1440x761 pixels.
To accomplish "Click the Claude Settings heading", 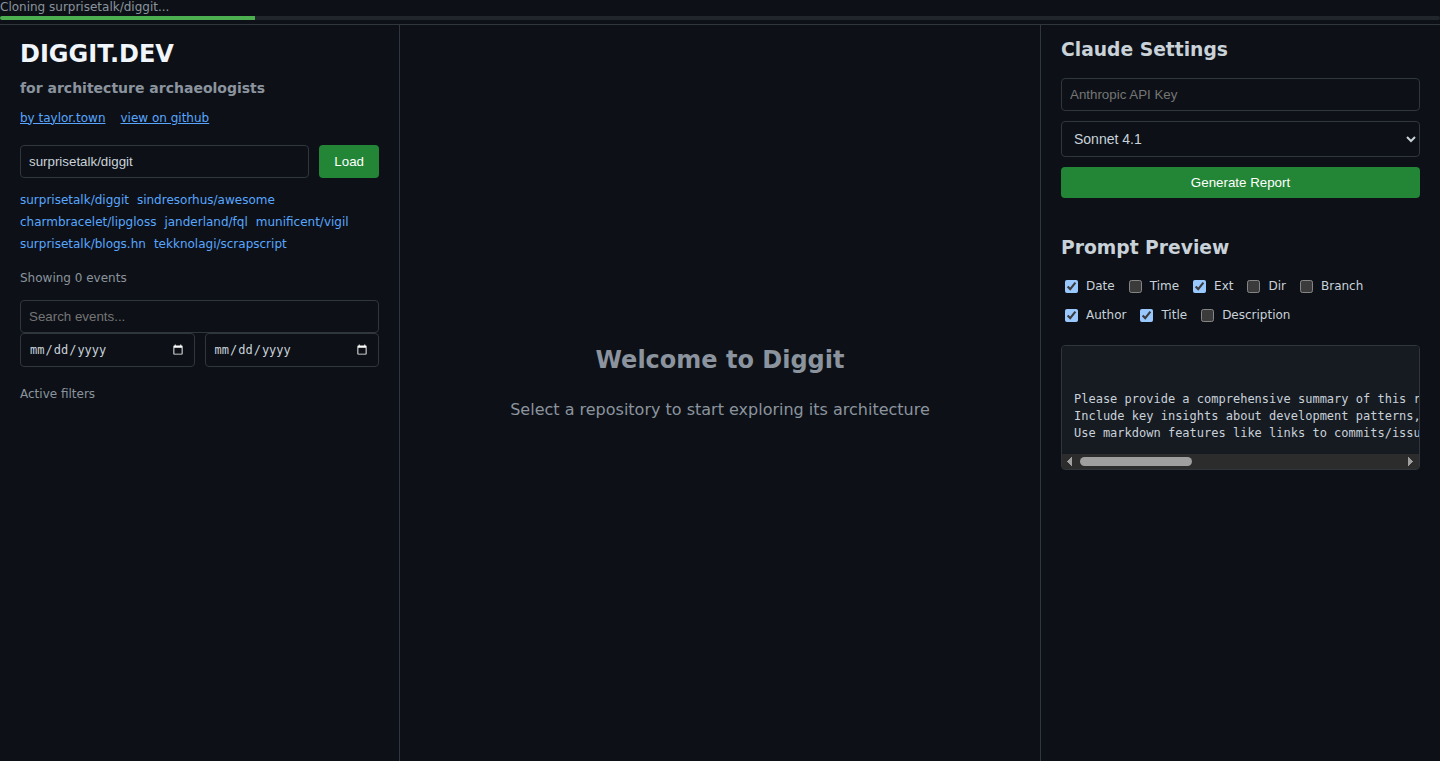I will tap(1144, 49).
